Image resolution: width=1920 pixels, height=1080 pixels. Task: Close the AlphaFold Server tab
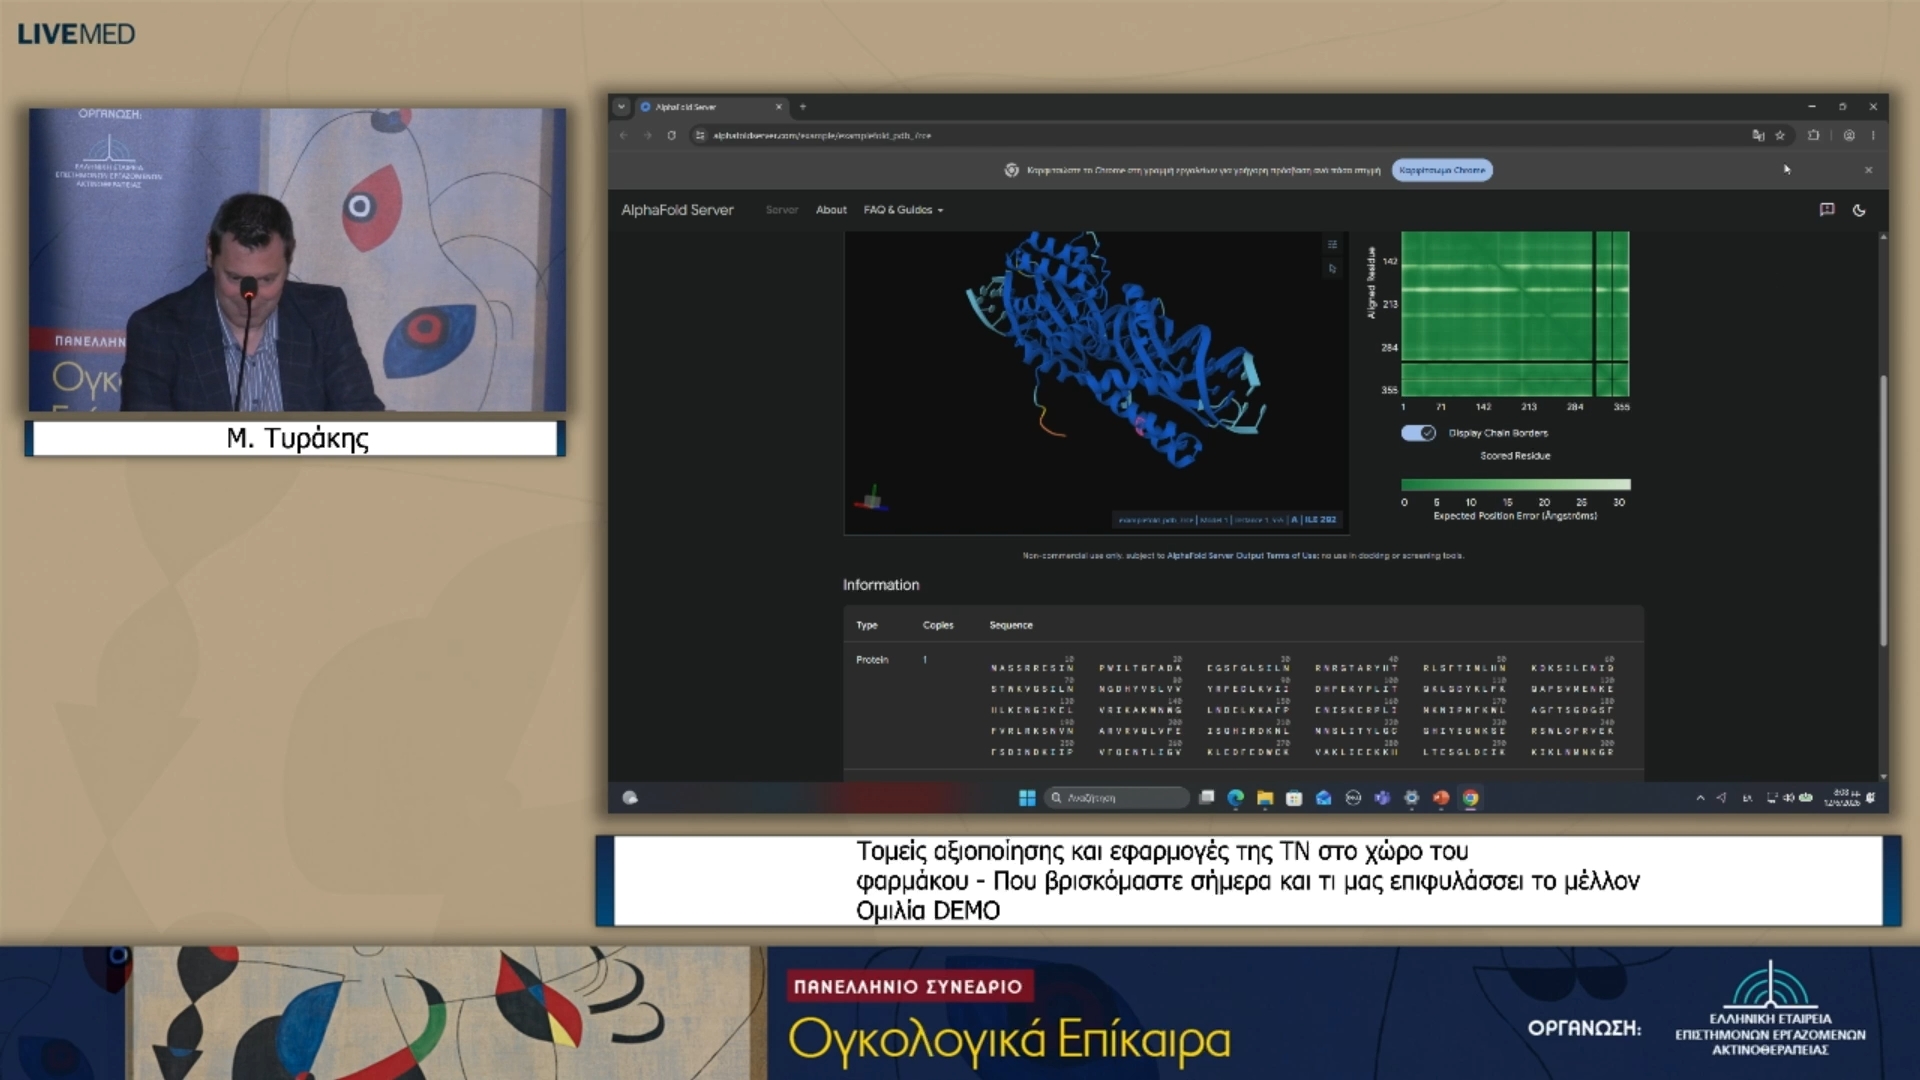coord(779,107)
